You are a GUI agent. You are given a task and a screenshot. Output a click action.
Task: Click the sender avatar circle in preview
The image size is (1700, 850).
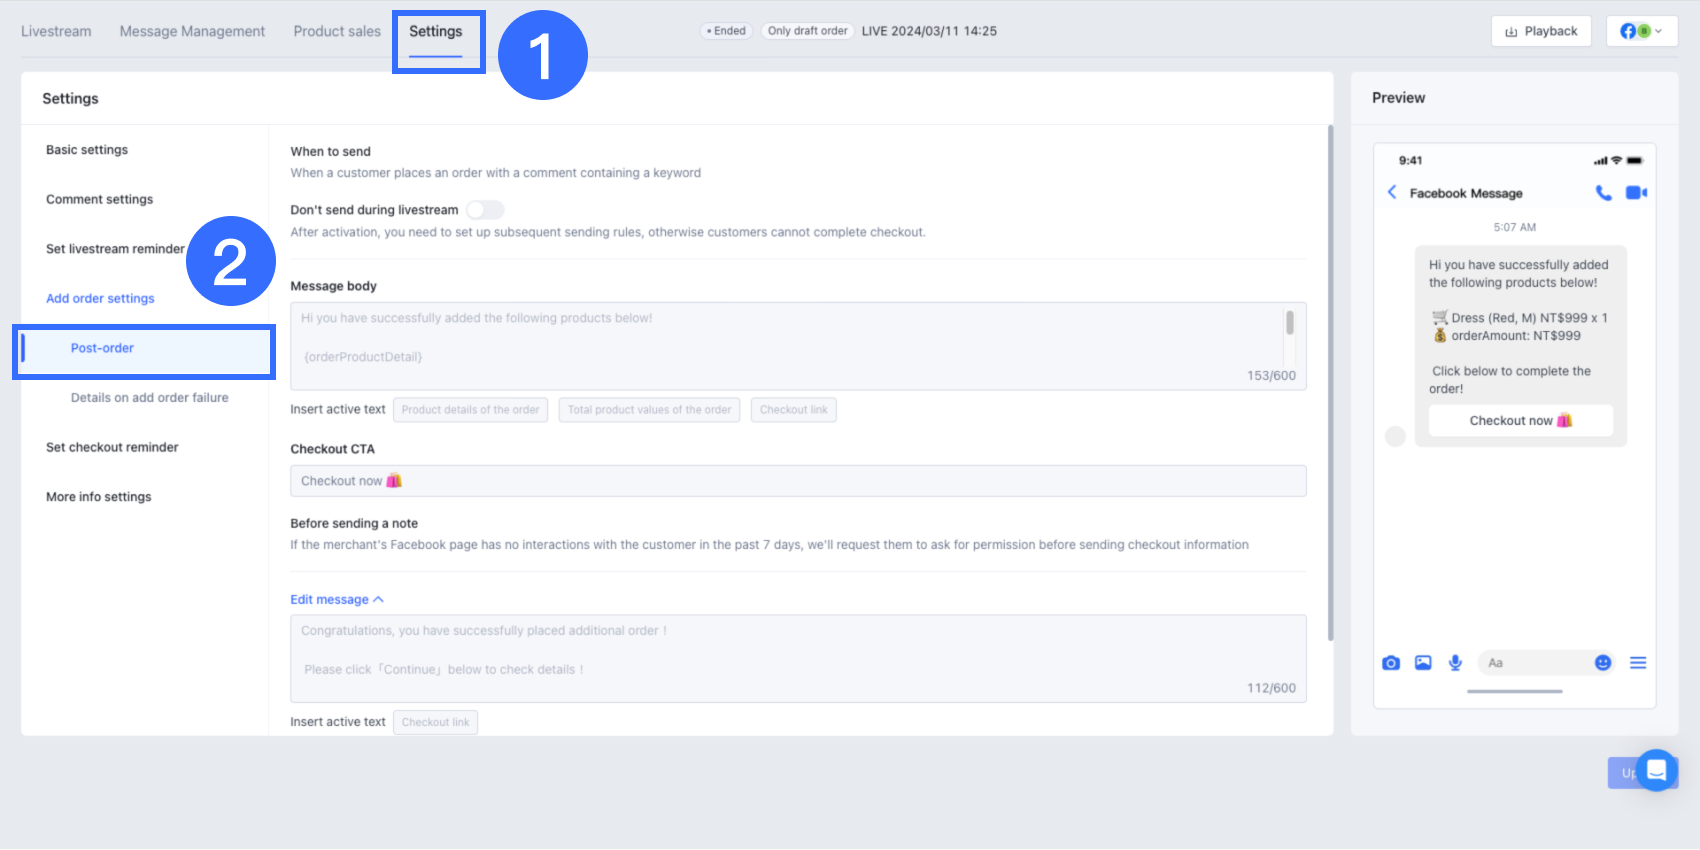click(x=1395, y=436)
